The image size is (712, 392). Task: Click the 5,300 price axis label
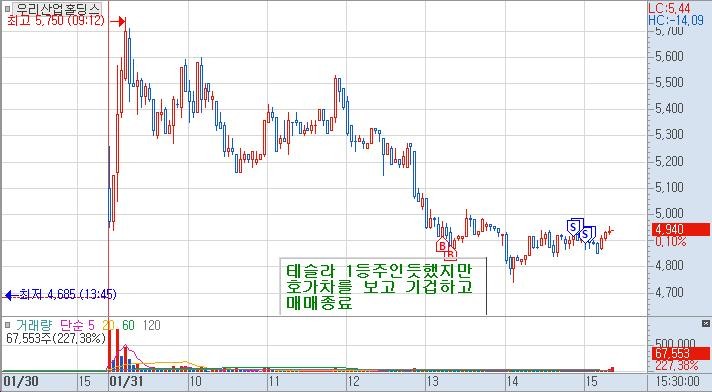pyautogui.click(x=669, y=135)
